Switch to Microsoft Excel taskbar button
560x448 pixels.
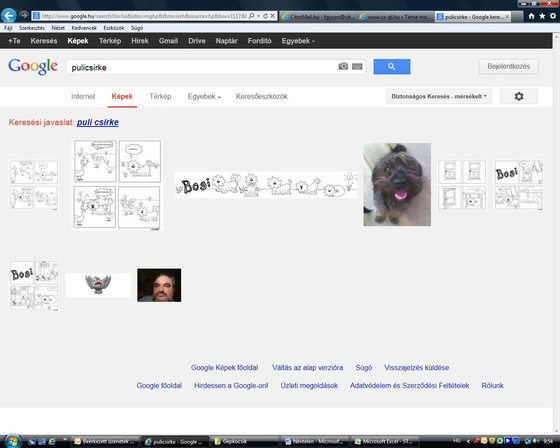(385, 441)
